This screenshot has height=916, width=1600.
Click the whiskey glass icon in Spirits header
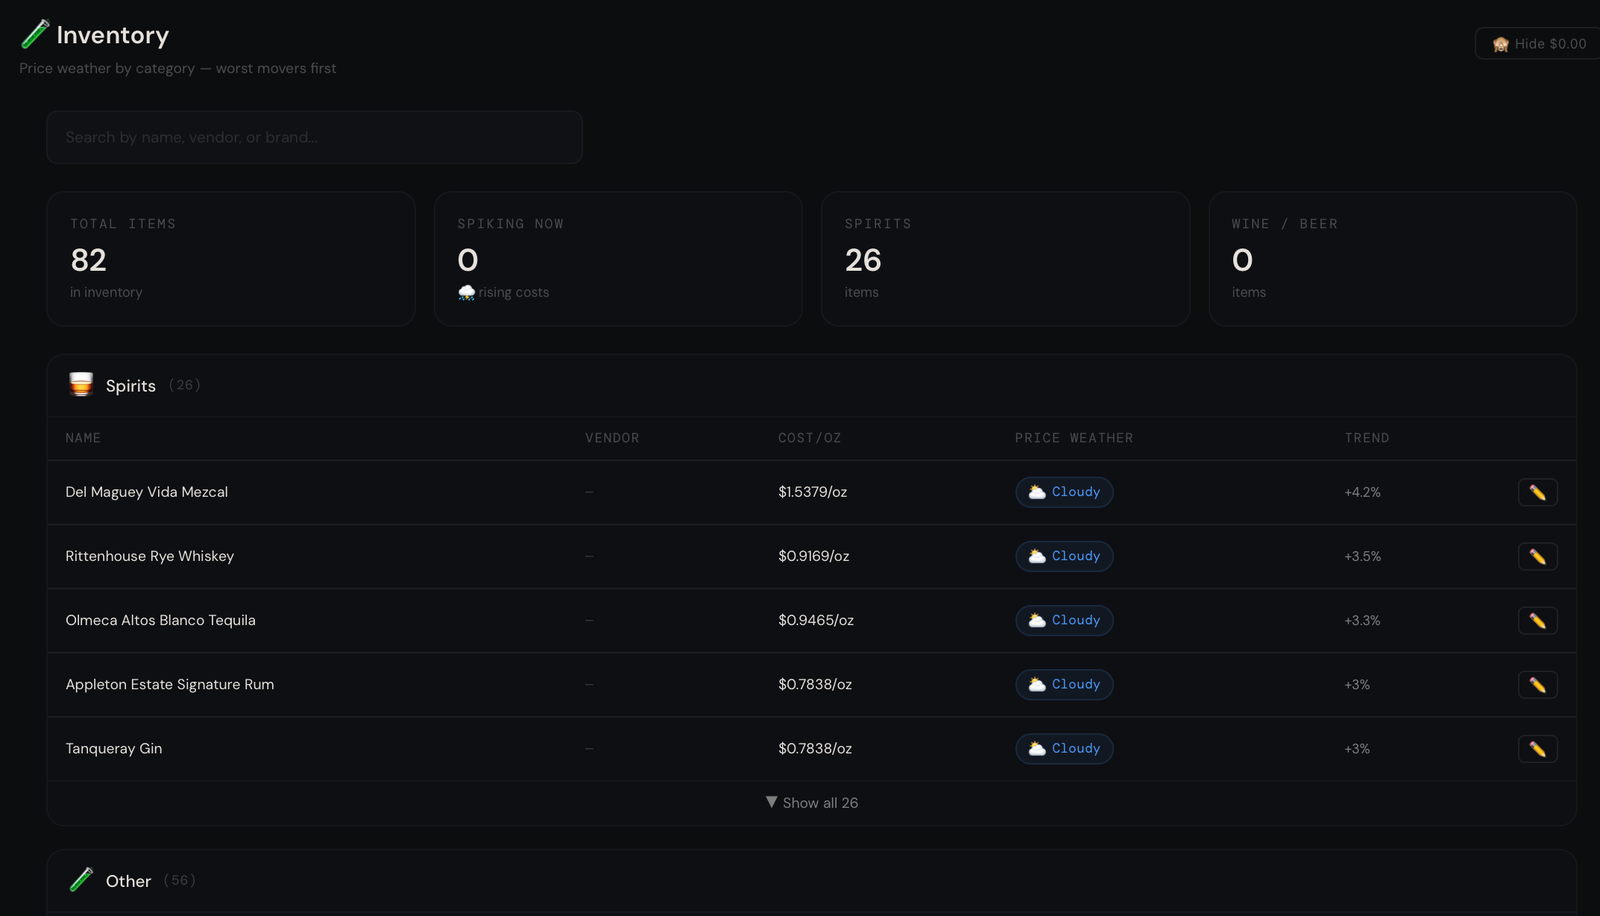81,385
